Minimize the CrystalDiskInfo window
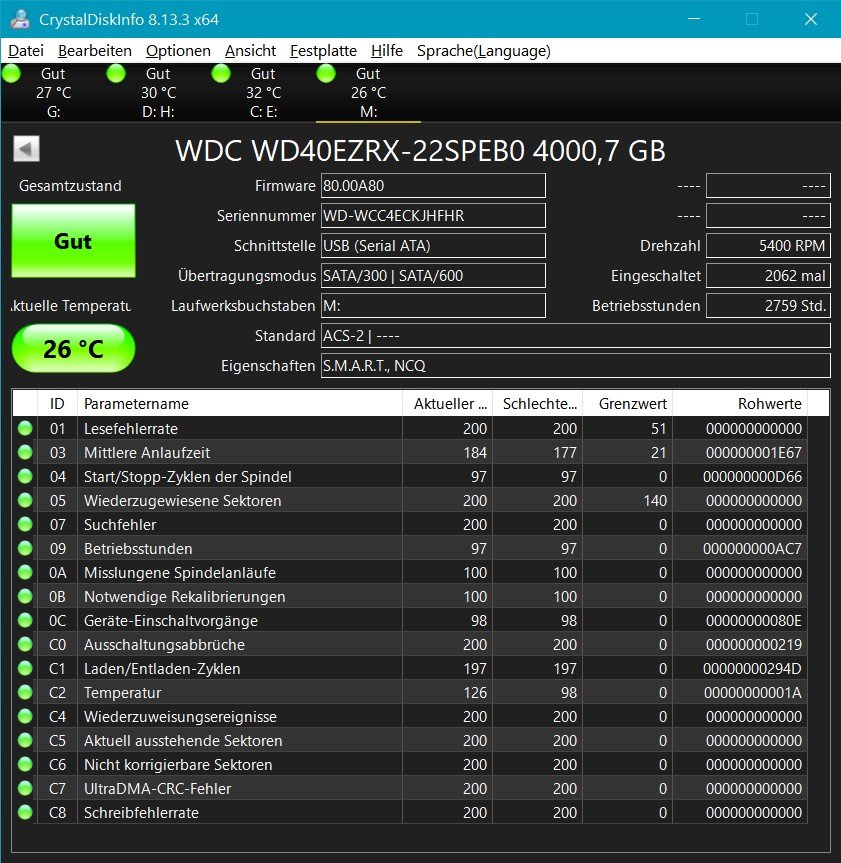Image resolution: width=841 pixels, height=863 pixels. click(x=694, y=19)
